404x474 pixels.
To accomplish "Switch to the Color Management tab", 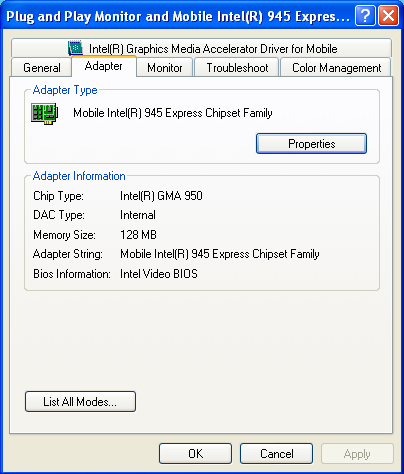I will tap(336, 68).
